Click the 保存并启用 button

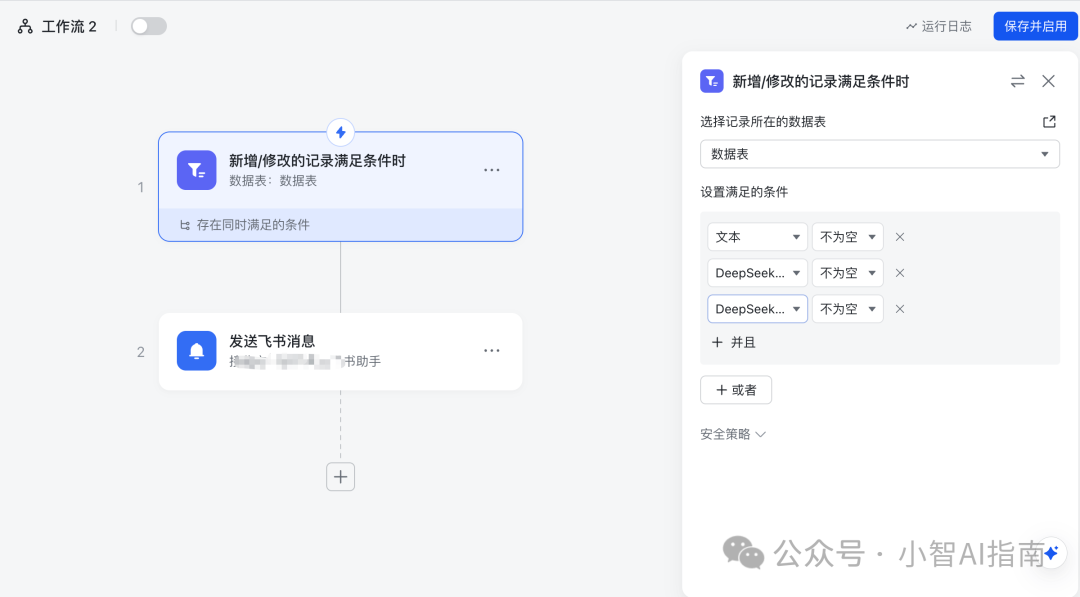coord(1035,26)
